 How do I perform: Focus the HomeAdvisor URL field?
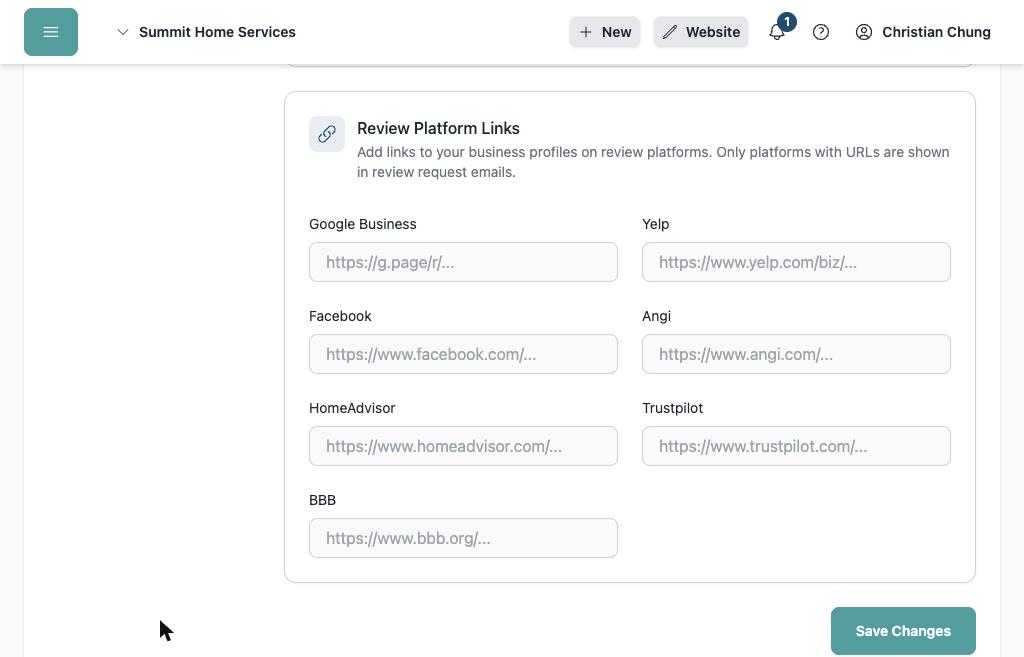click(x=463, y=446)
